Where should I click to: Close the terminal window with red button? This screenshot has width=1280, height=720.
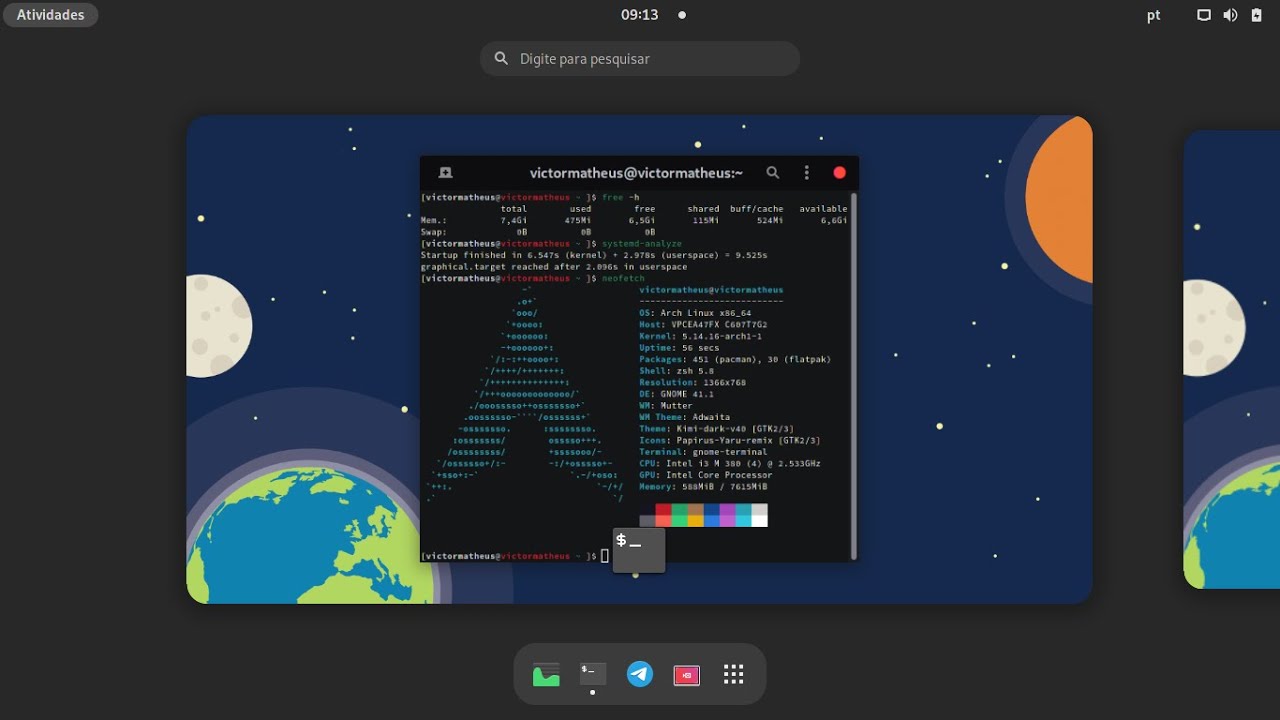840,173
